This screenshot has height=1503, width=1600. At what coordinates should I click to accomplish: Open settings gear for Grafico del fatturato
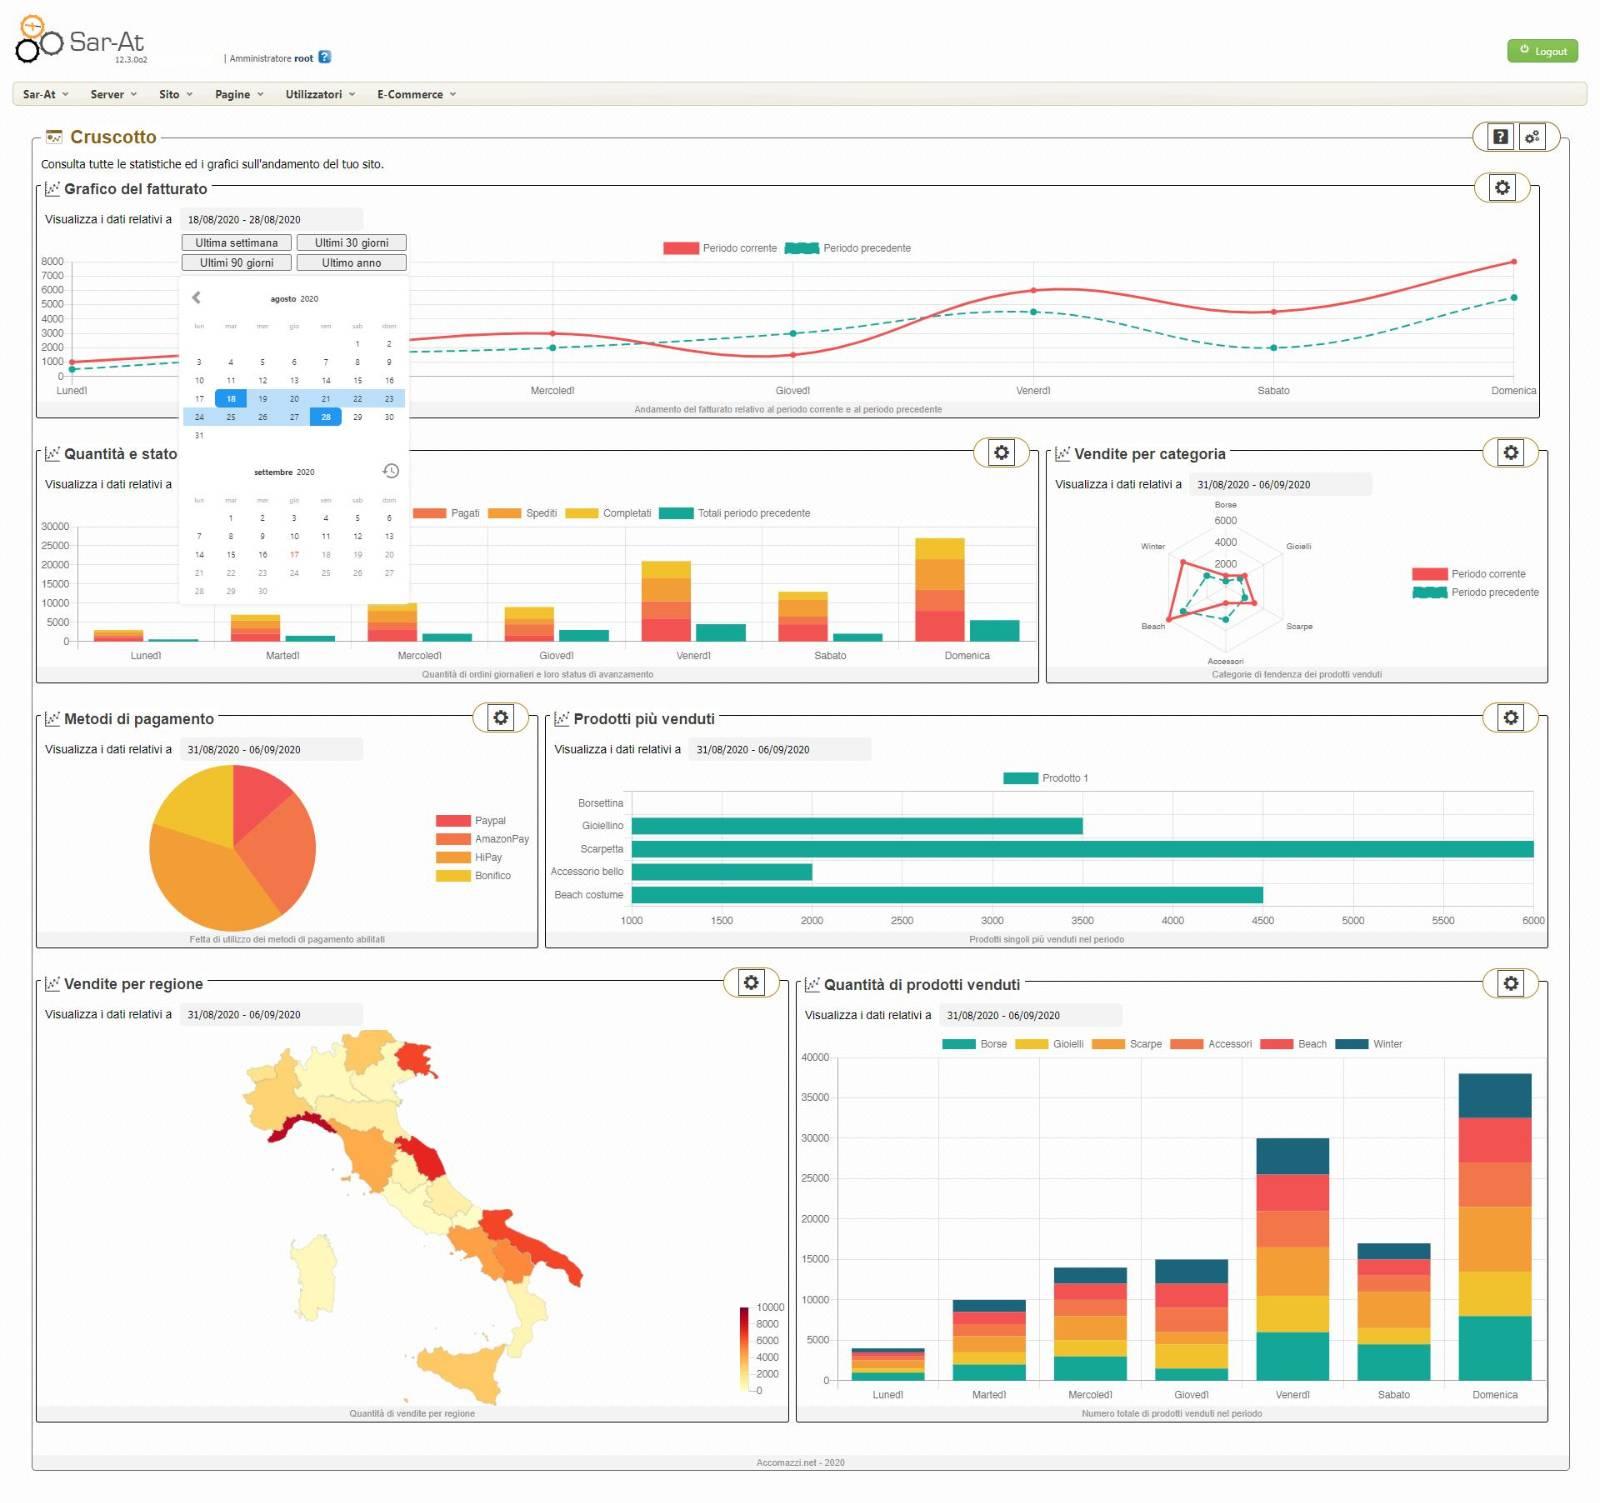[1502, 188]
